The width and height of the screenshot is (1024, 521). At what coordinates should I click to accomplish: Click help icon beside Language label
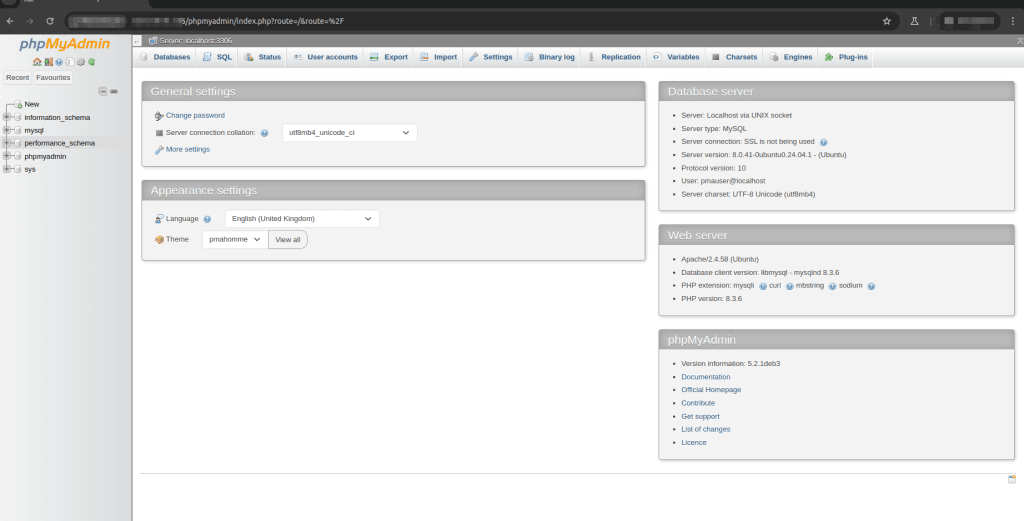click(207, 219)
